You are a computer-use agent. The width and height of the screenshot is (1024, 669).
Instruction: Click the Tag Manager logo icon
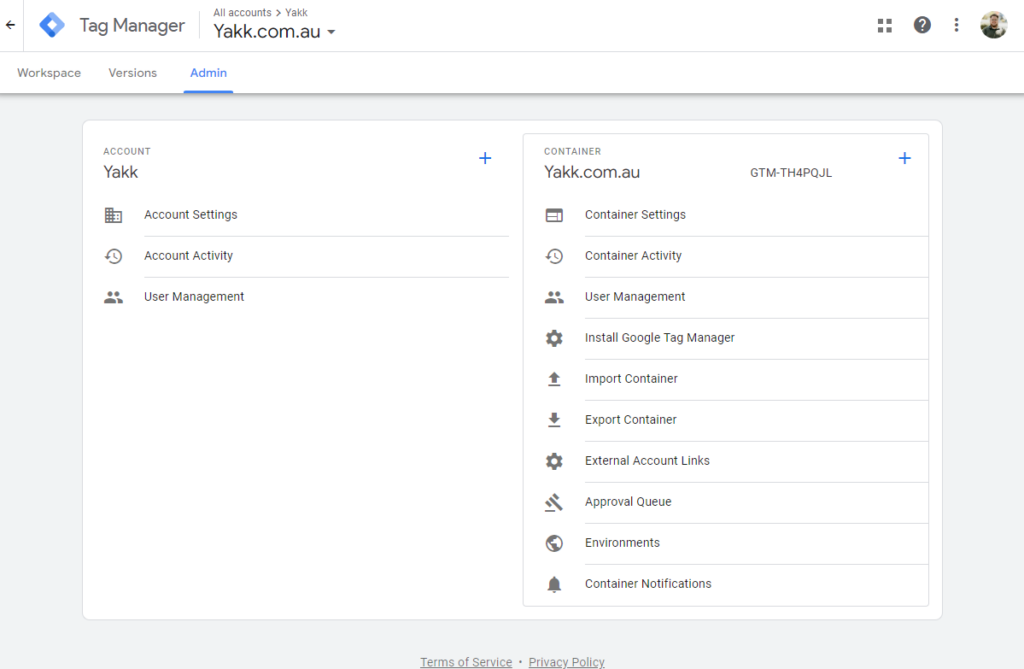point(52,26)
